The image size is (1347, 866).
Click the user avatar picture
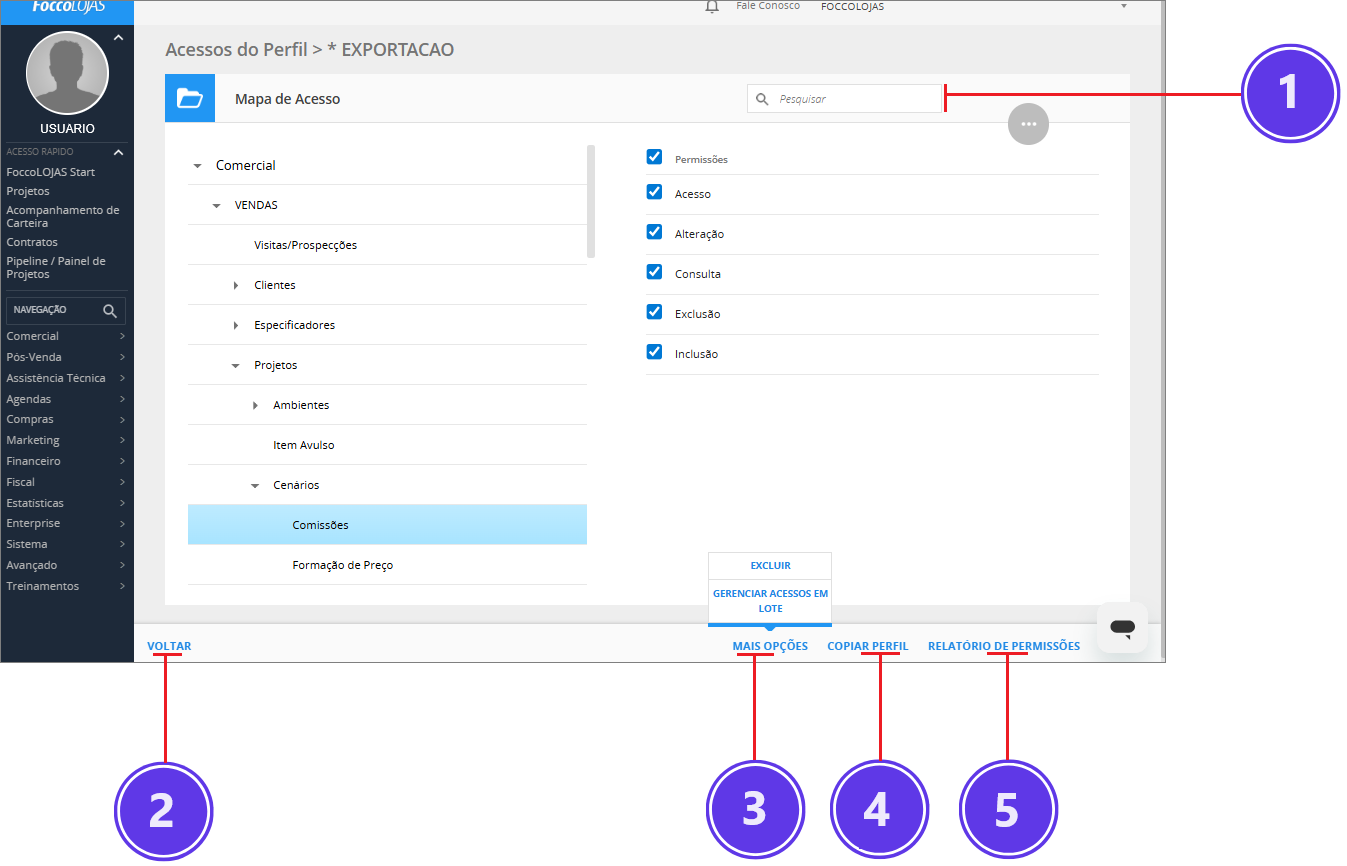coord(67,73)
